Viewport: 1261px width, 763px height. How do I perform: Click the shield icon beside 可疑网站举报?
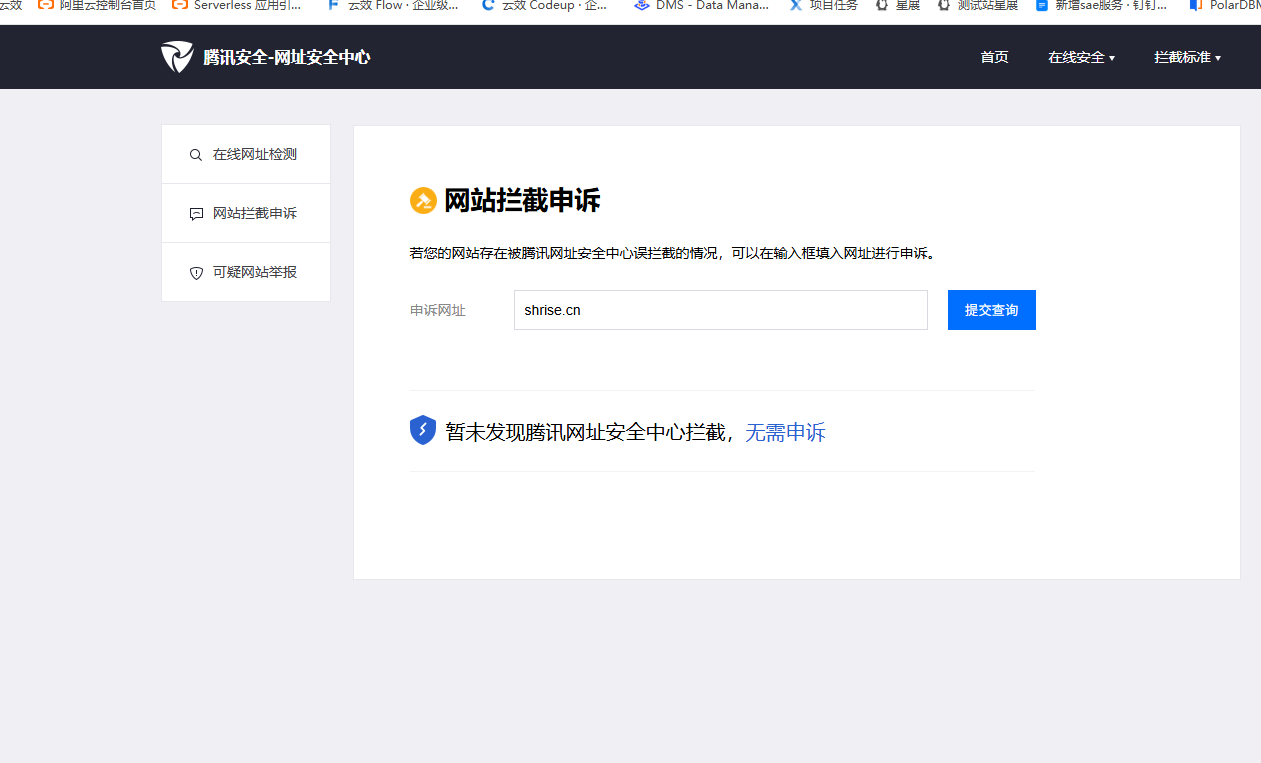[196, 273]
